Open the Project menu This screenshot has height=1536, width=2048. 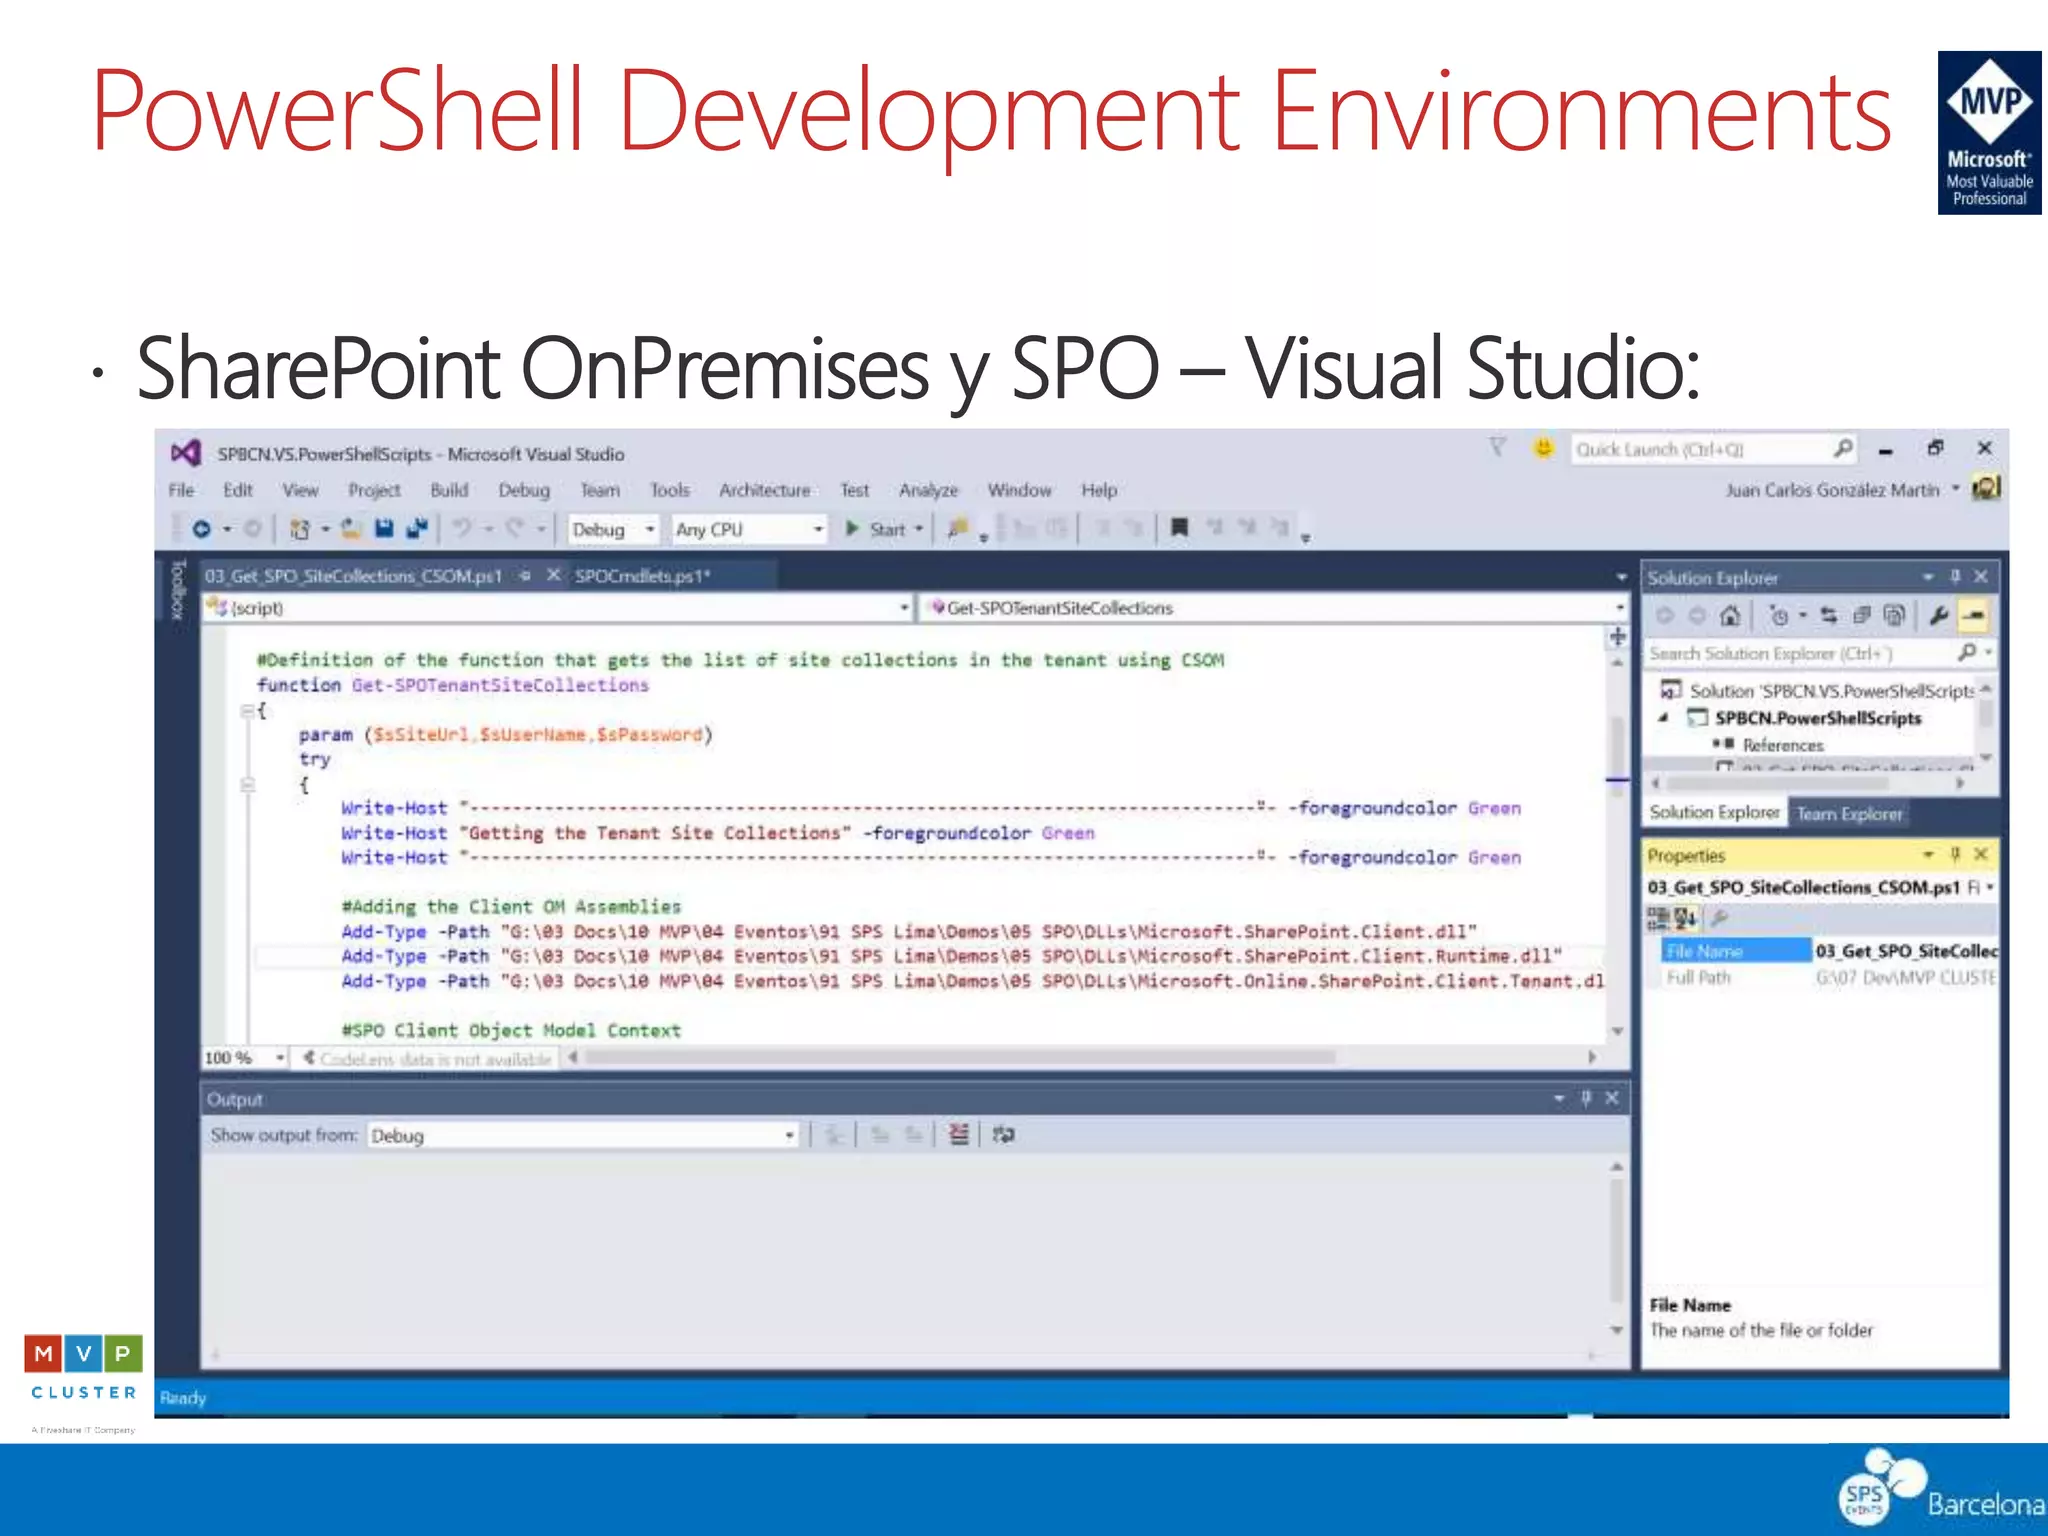point(374,490)
